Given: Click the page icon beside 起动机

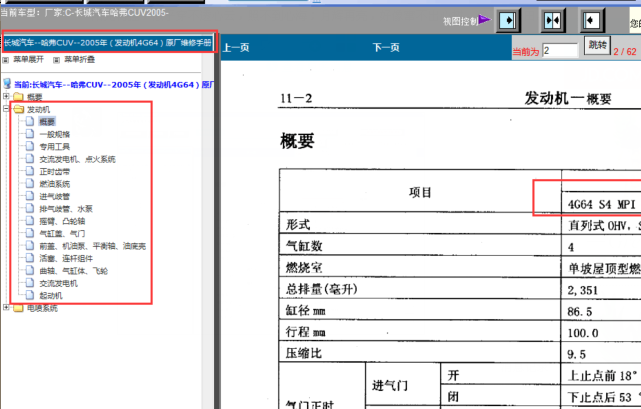Looking at the screenshot, I should click(x=31, y=296).
